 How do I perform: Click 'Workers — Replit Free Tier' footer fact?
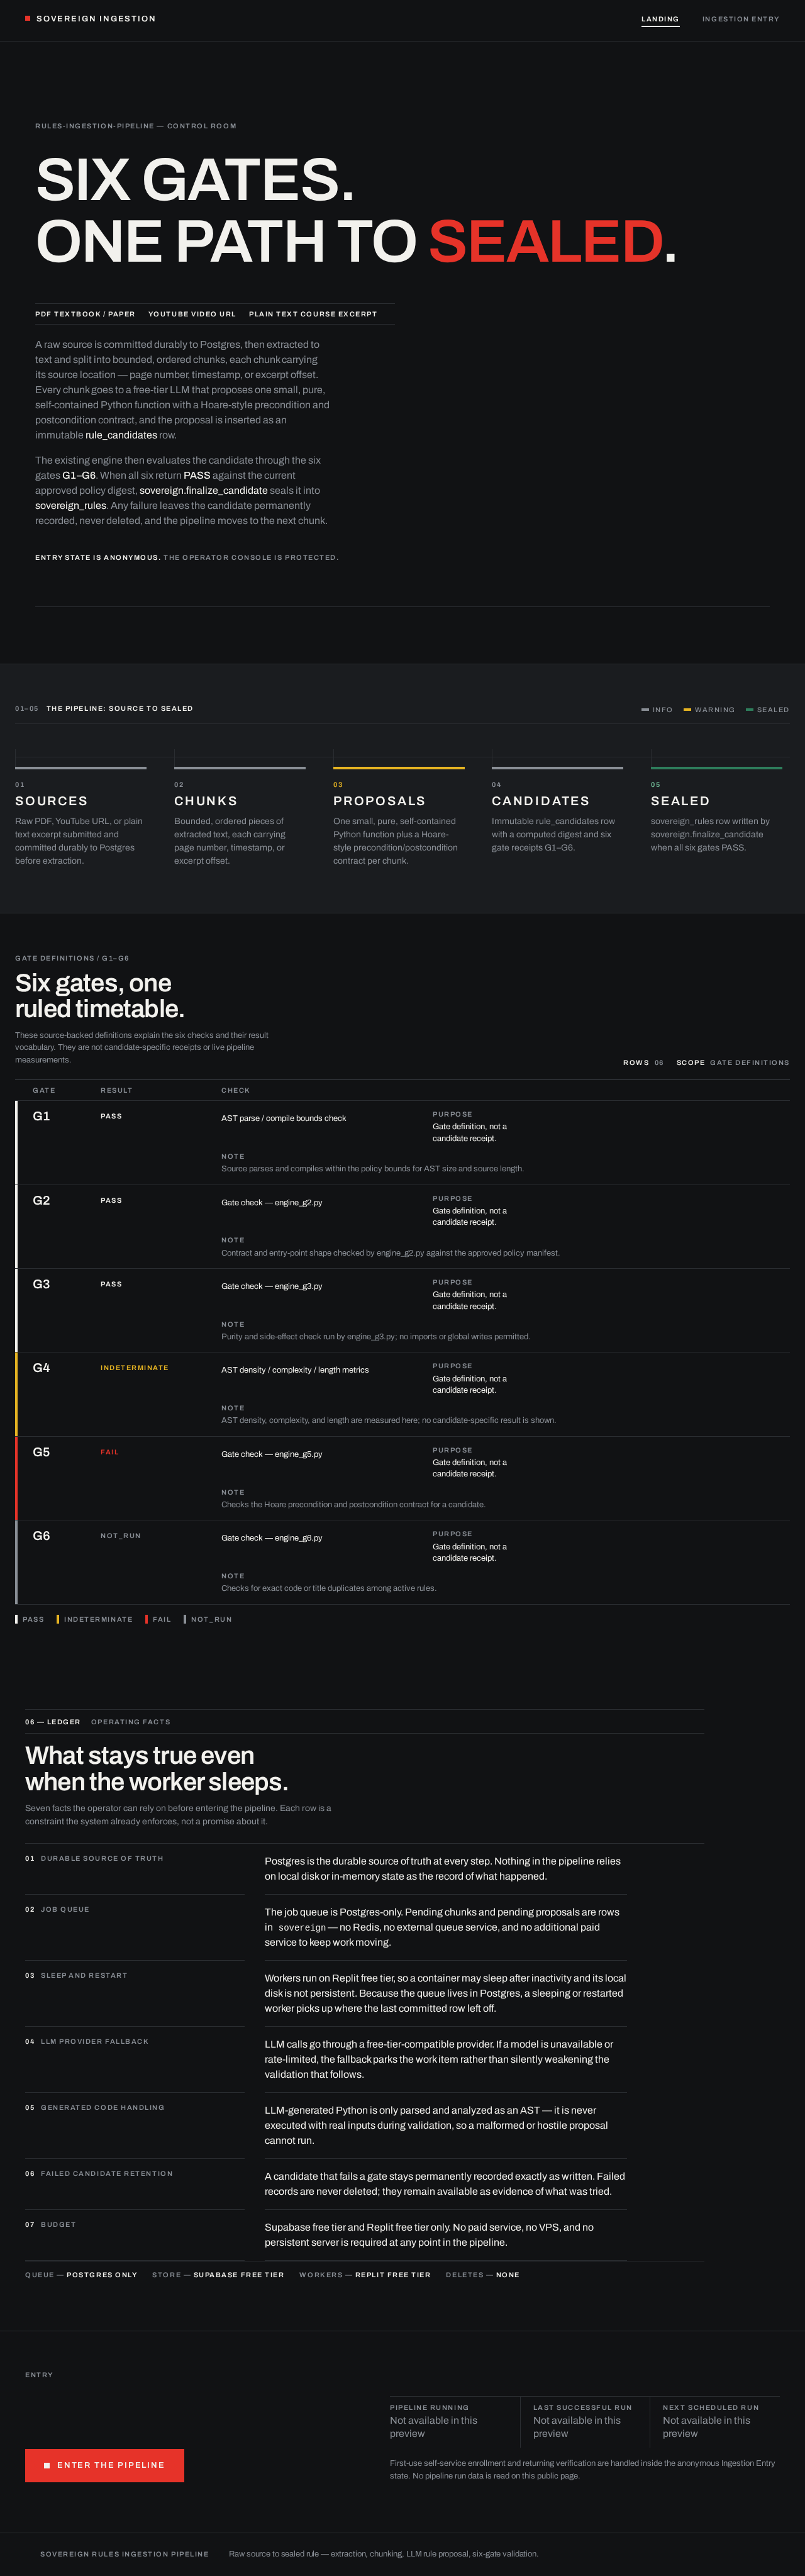[365, 2275]
